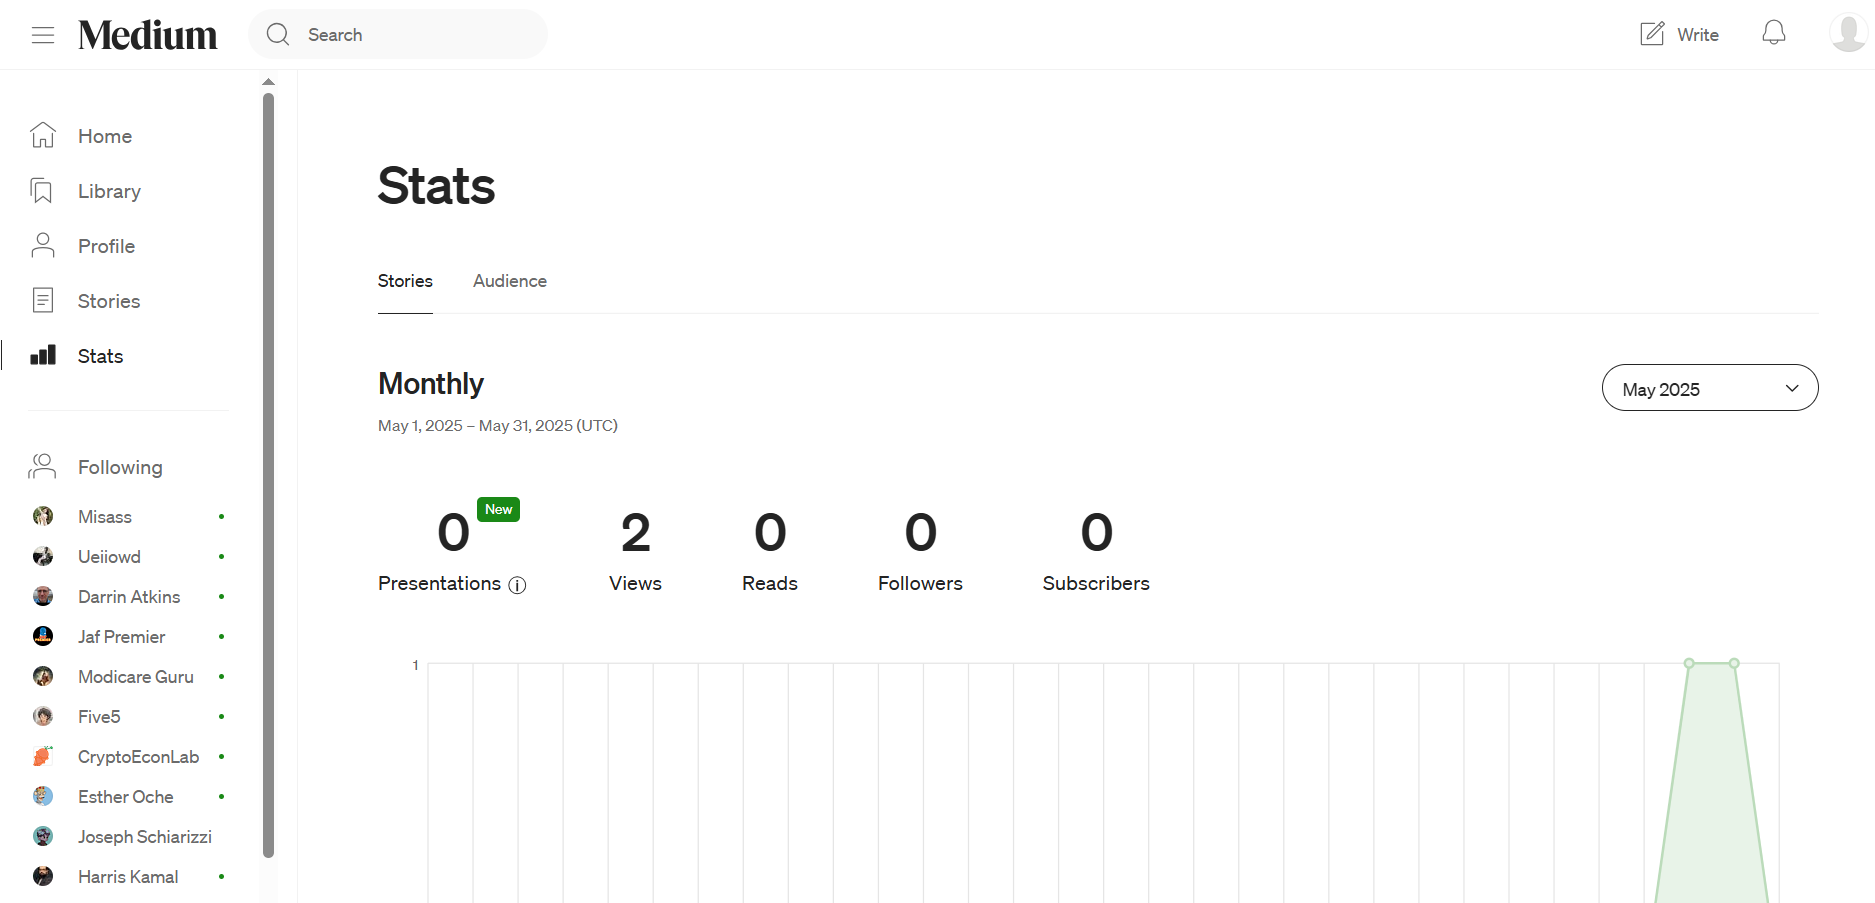Click the Home house icon
Viewport: 1875px width, 903px height.
43,135
